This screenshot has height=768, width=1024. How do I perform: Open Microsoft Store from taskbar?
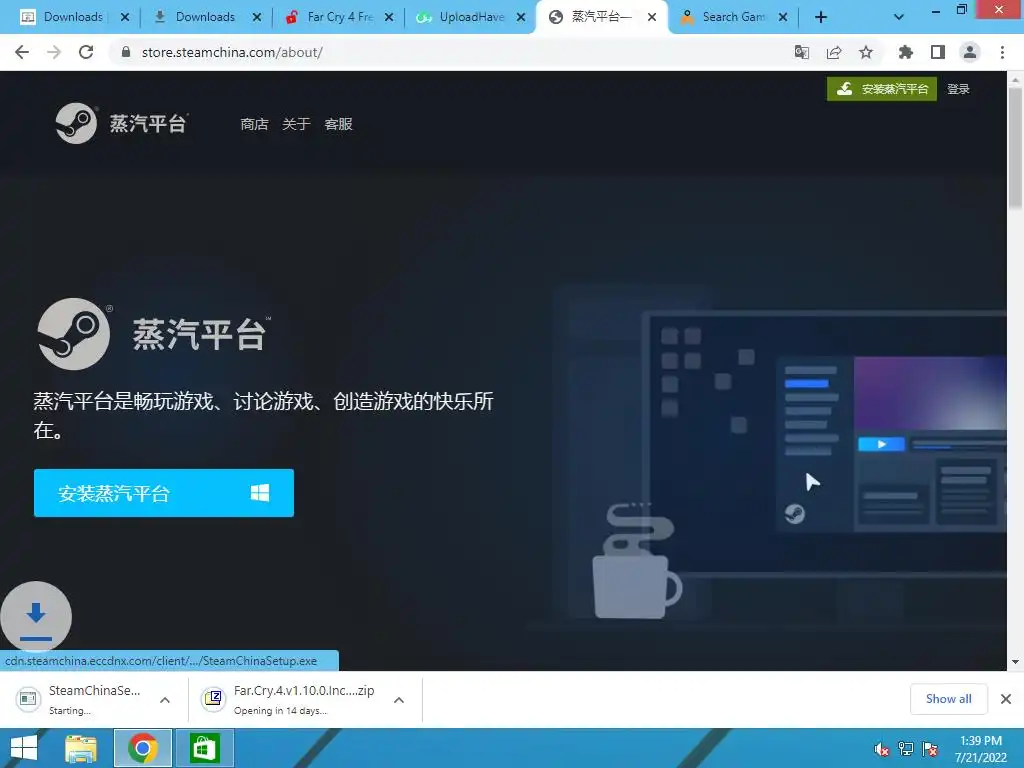[x=204, y=748]
